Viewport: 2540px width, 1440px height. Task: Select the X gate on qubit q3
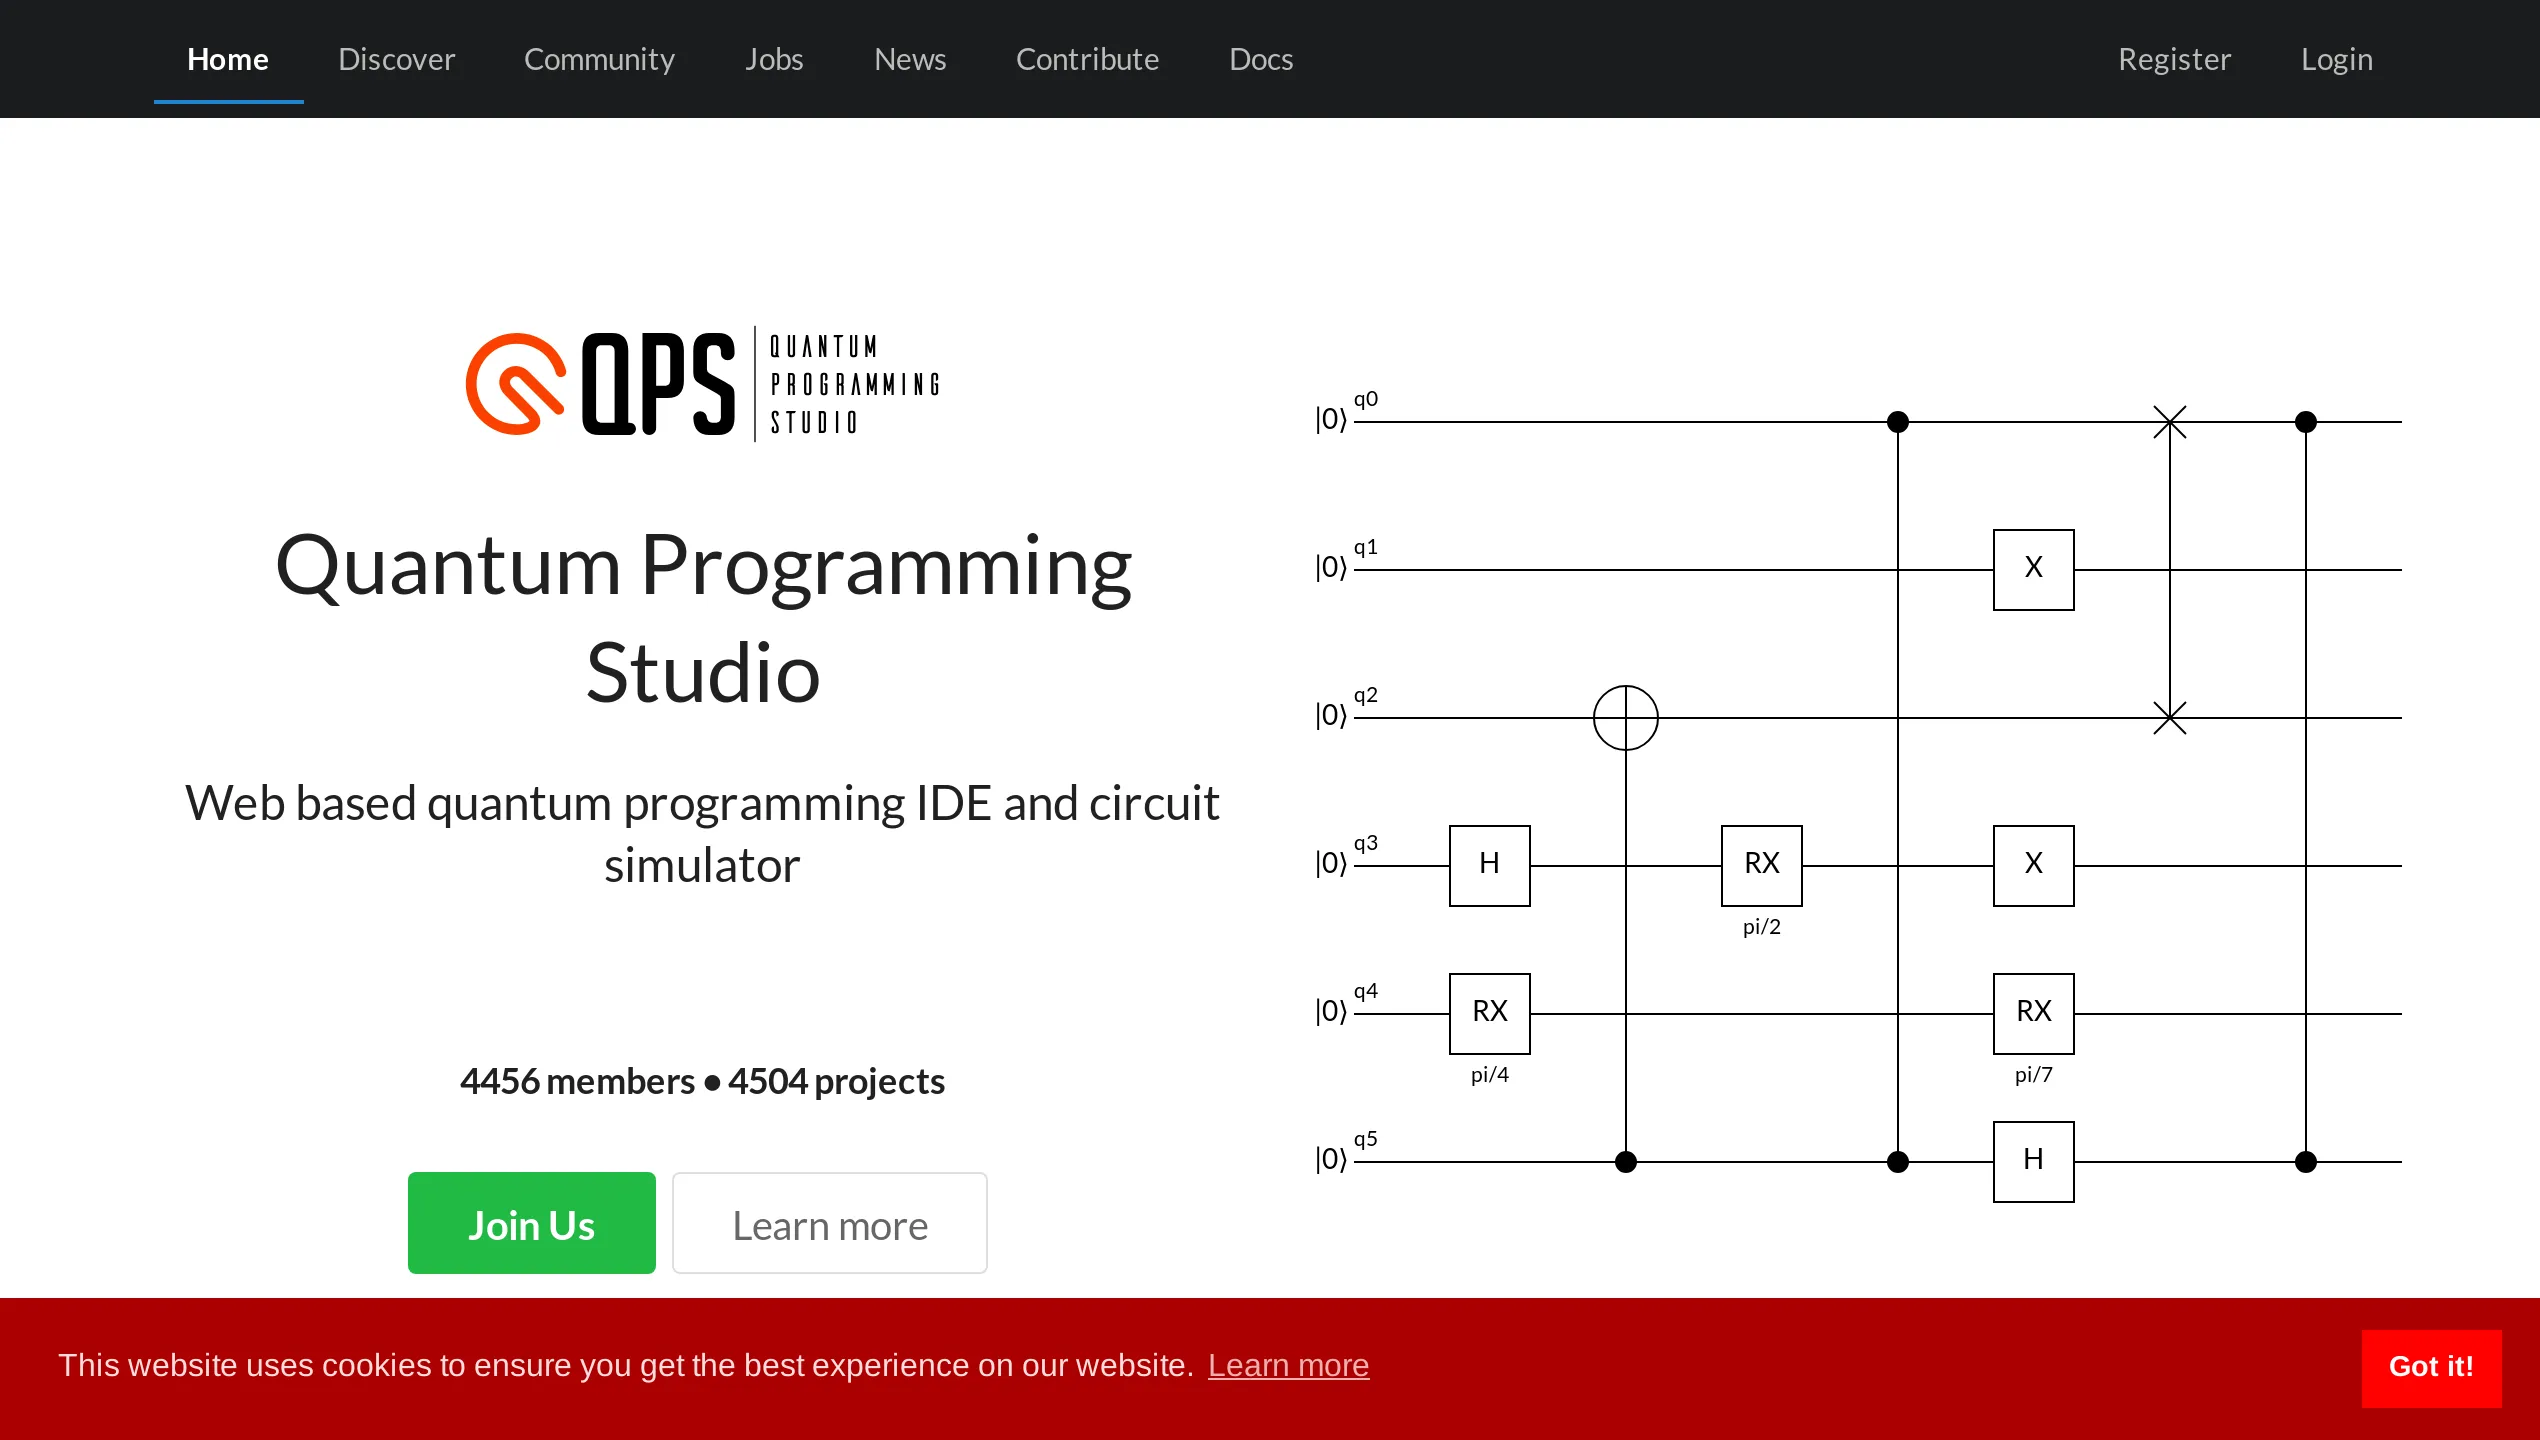point(2033,865)
